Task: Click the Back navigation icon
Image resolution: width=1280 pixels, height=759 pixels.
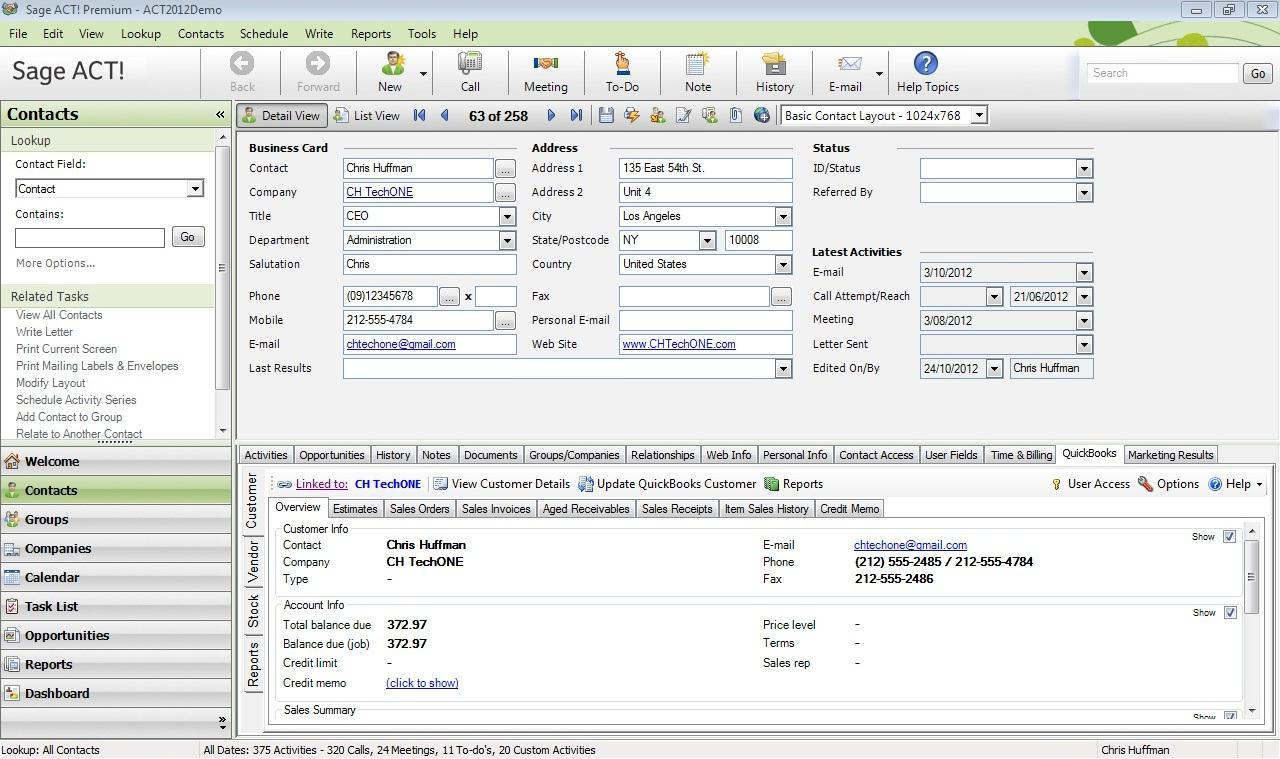Action: tap(242, 65)
